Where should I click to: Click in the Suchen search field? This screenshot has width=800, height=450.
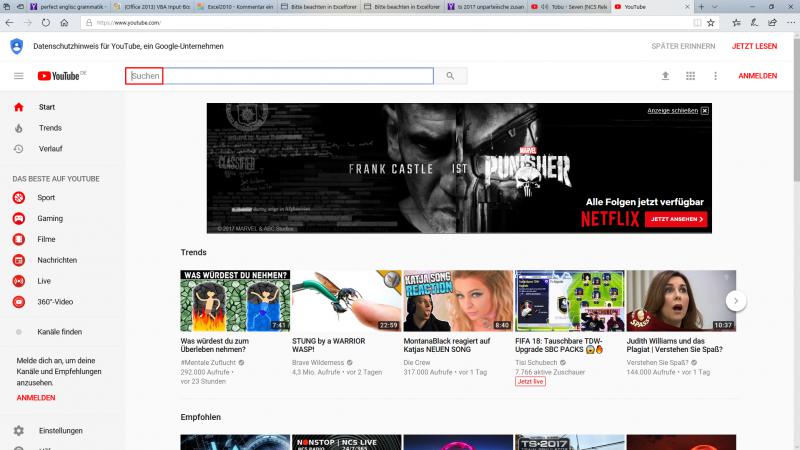[280, 76]
